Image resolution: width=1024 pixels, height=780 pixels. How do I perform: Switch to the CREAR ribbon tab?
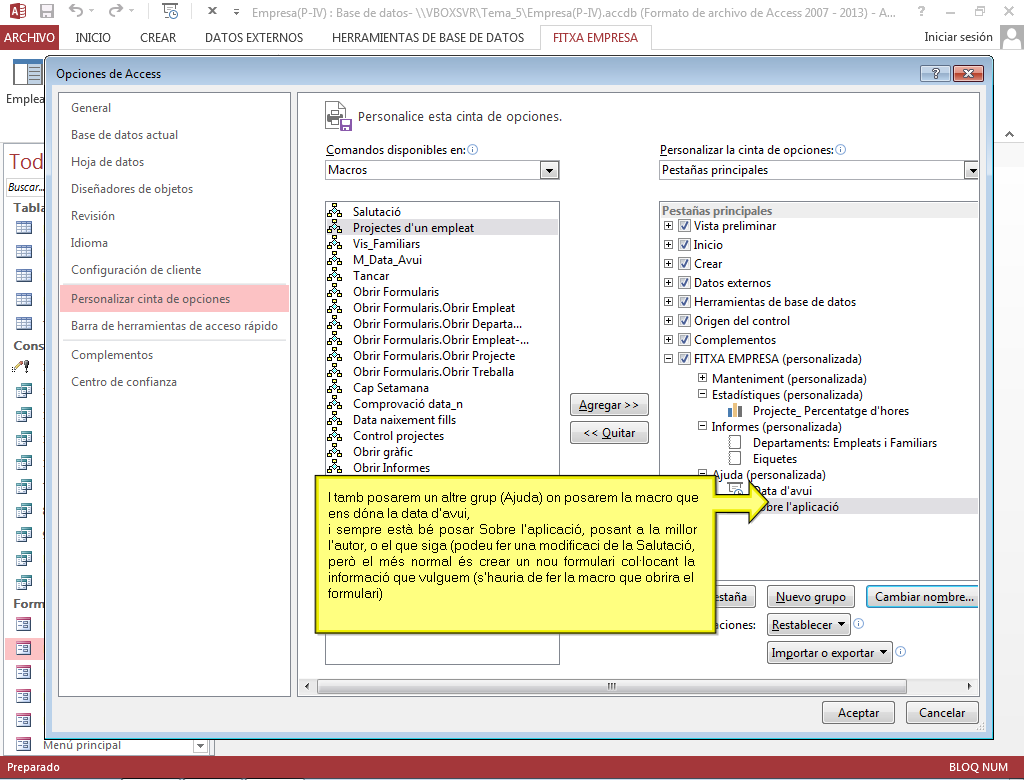[158, 37]
